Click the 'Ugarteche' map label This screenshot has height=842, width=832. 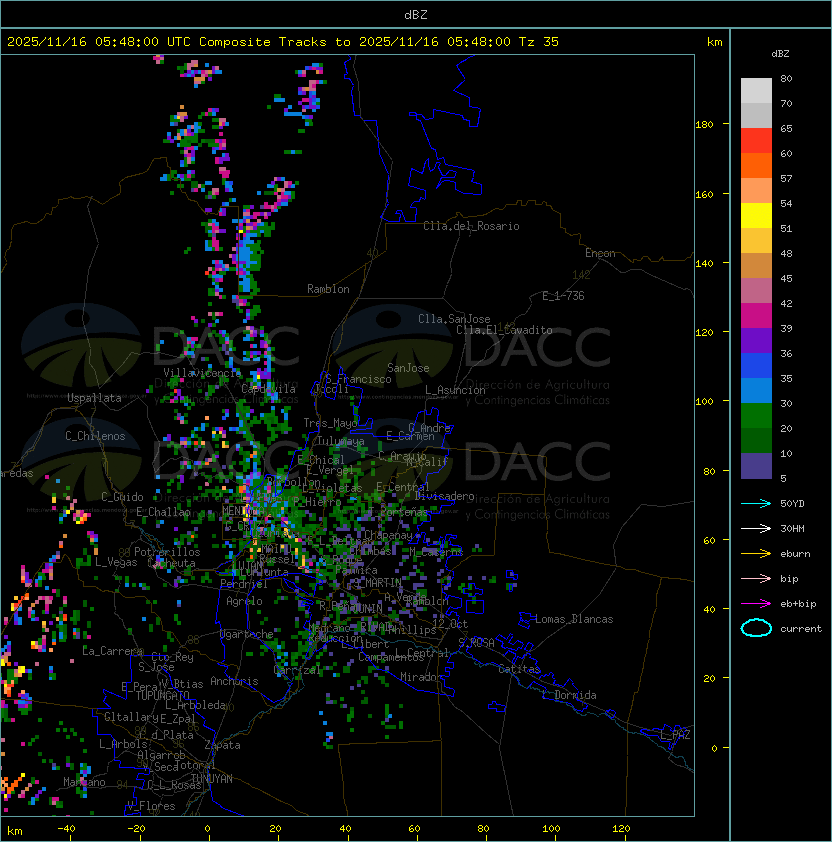(247, 634)
